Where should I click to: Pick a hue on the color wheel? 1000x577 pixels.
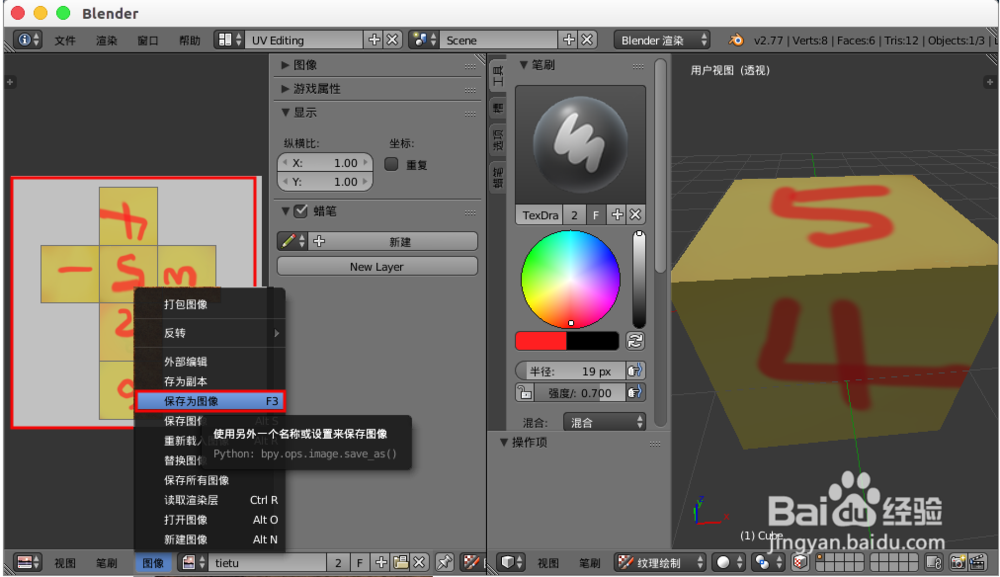coord(570,279)
